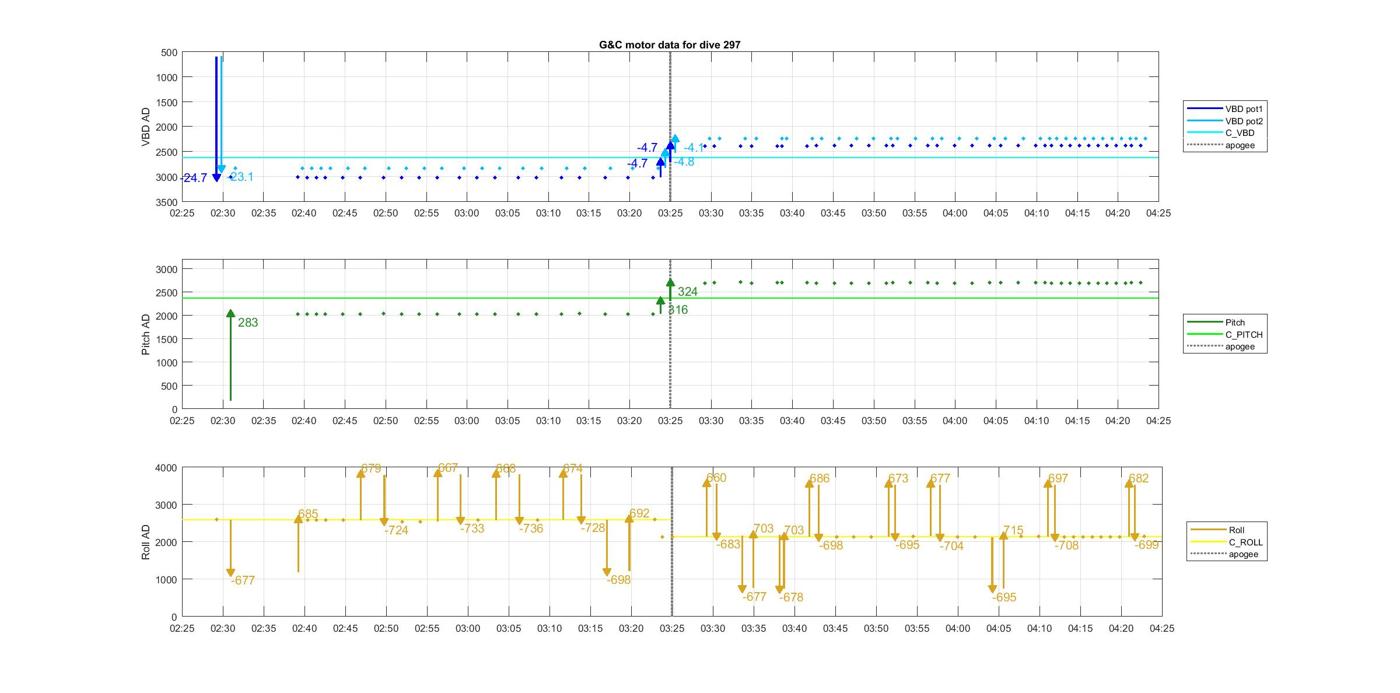Image resolution: width=1400 pixels, height=693 pixels.
Task: Click the "Pitch AD" y-axis label
Action: pos(146,335)
